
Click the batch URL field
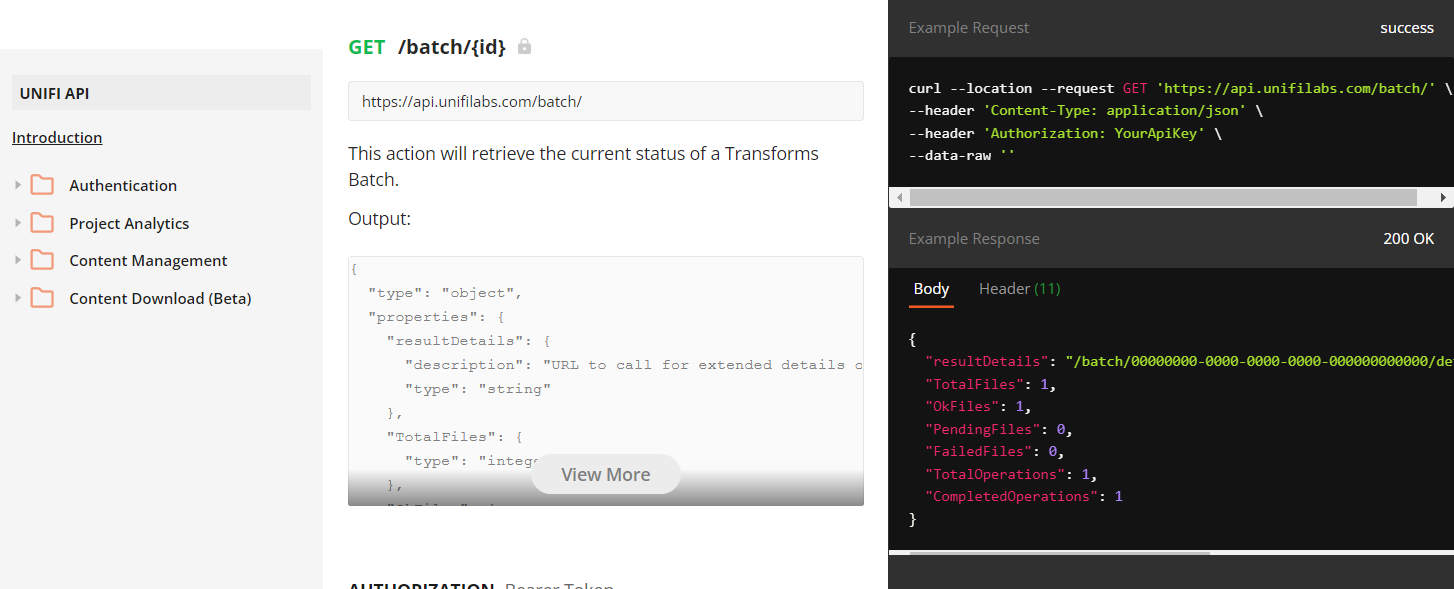click(x=605, y=101)
